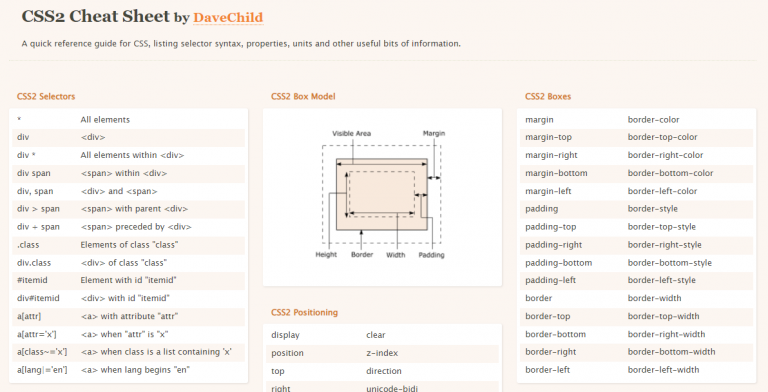Viewport: 768px width, 392px height.
Task: Click '<span> with parent <div>' description
Action: pyautogui.click(x=134, y=209)
